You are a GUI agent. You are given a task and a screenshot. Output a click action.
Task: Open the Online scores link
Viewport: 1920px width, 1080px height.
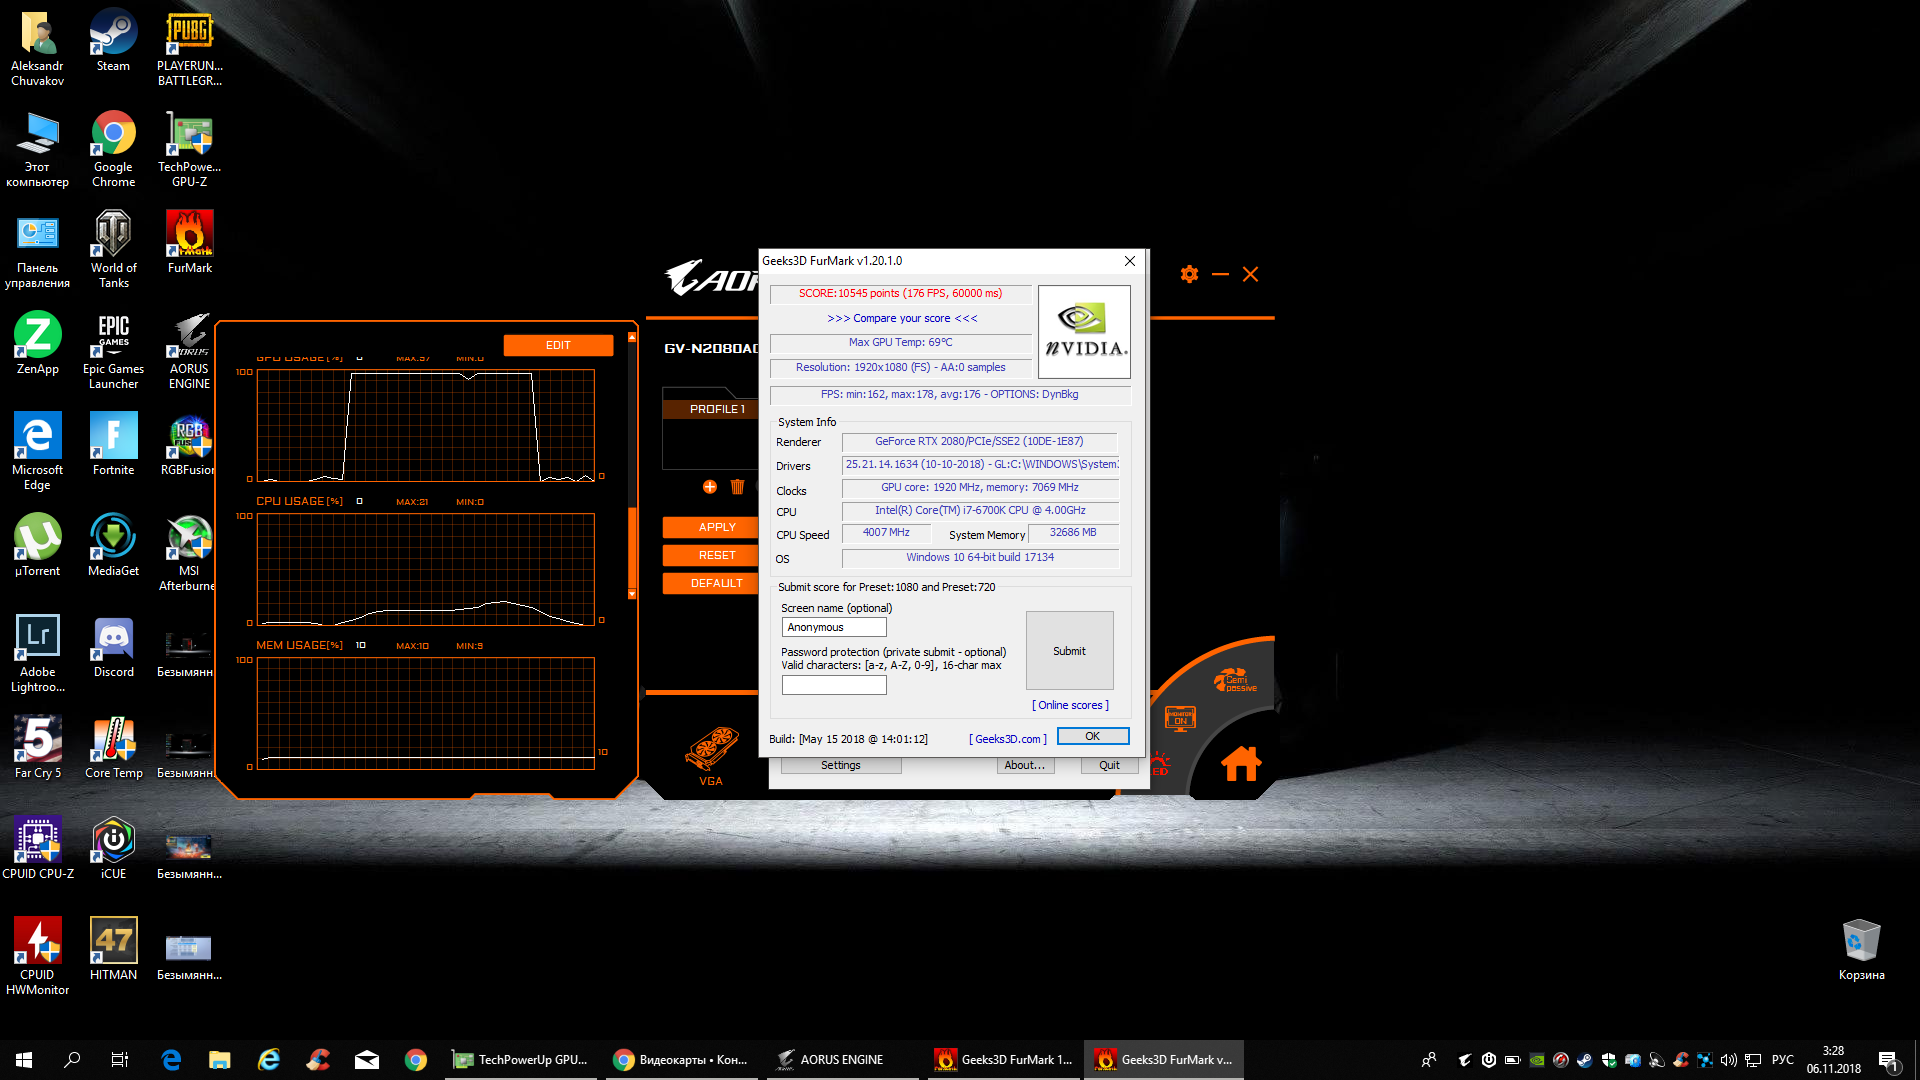[1070, 705]
